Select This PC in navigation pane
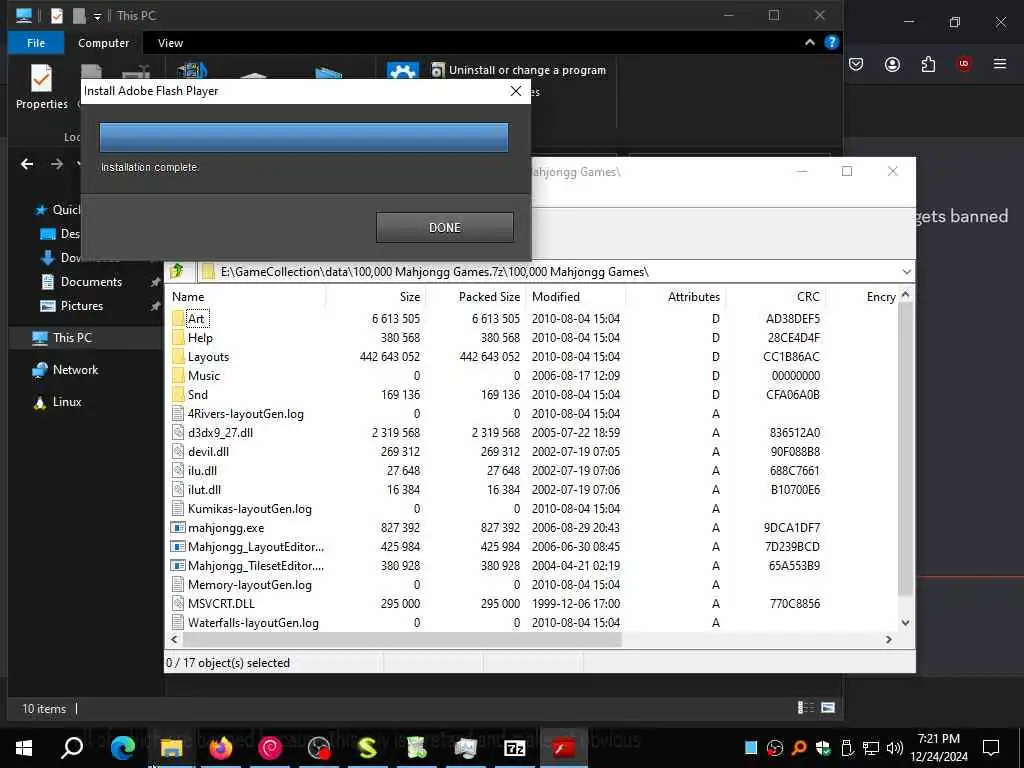The image size is (1024, 768). tap(72, 338)
